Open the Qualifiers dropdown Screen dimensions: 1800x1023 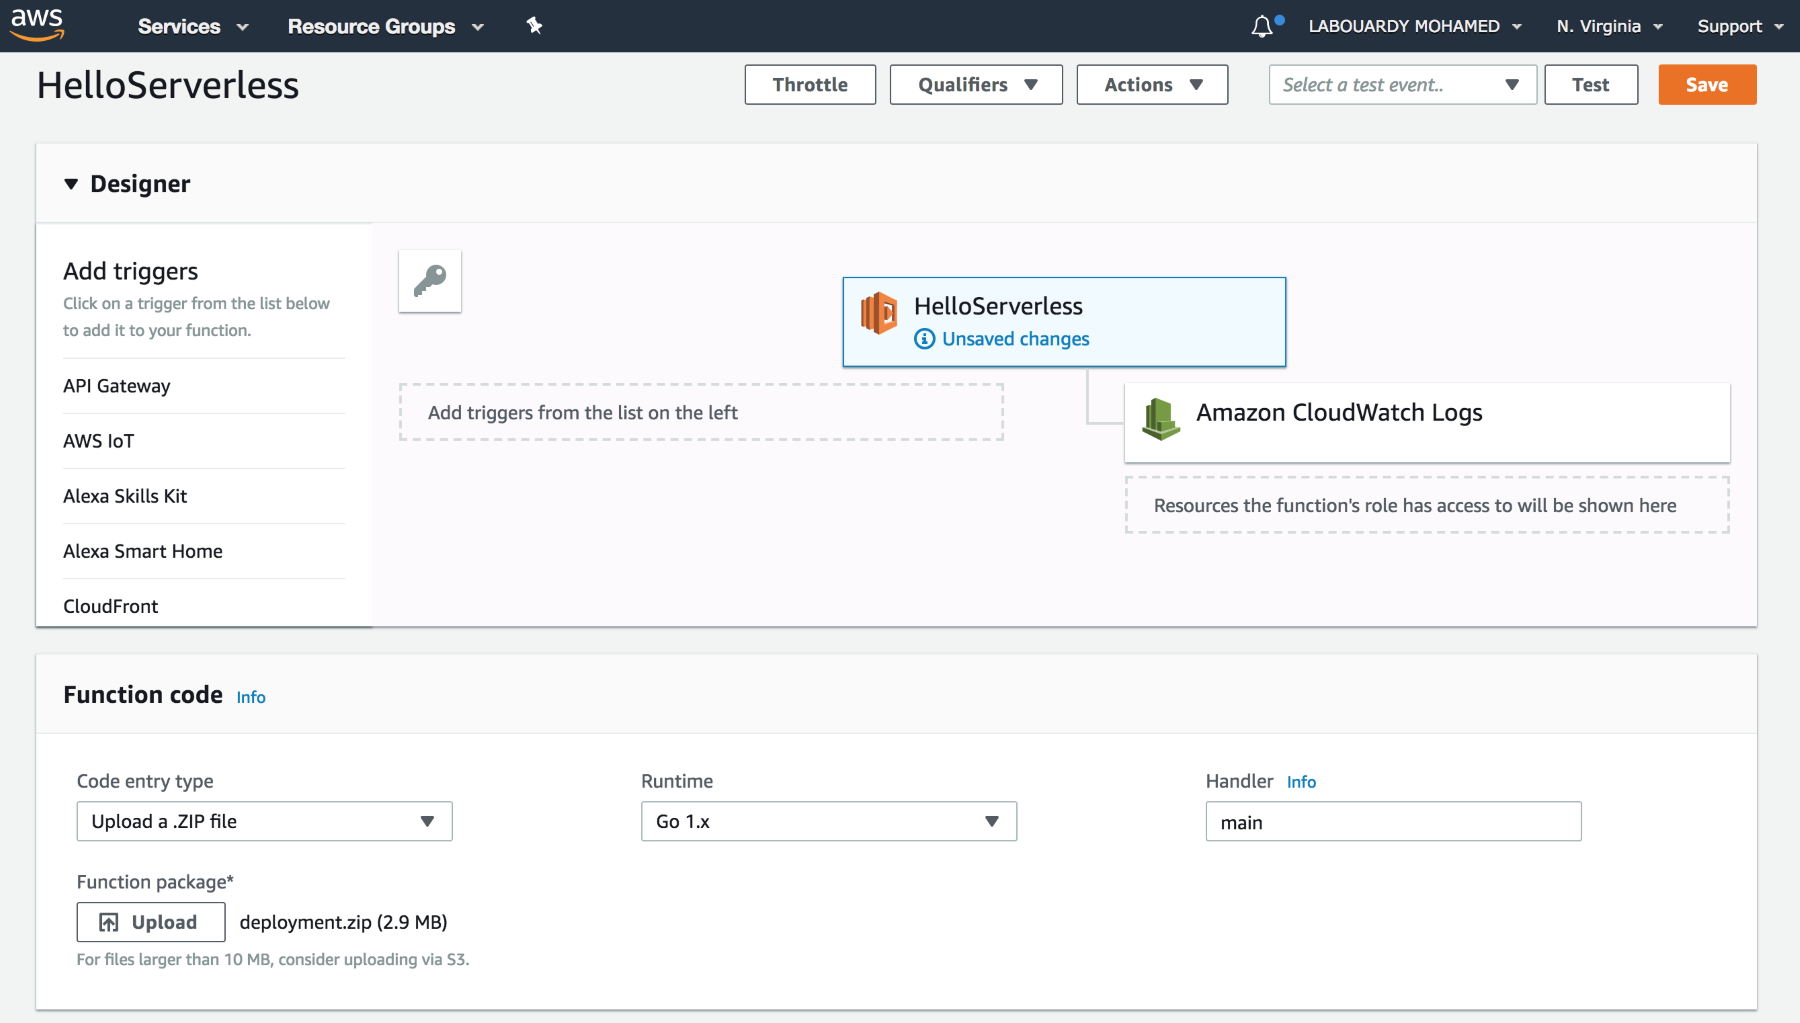976,85
